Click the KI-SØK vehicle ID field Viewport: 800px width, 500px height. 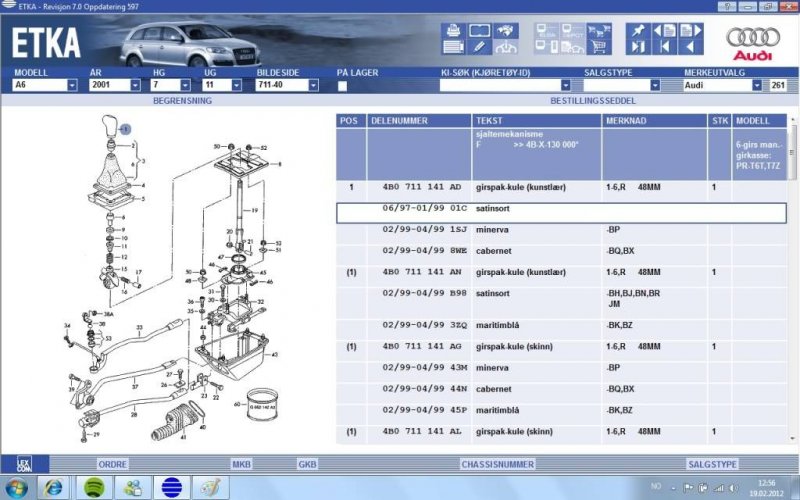pos(498,86)
